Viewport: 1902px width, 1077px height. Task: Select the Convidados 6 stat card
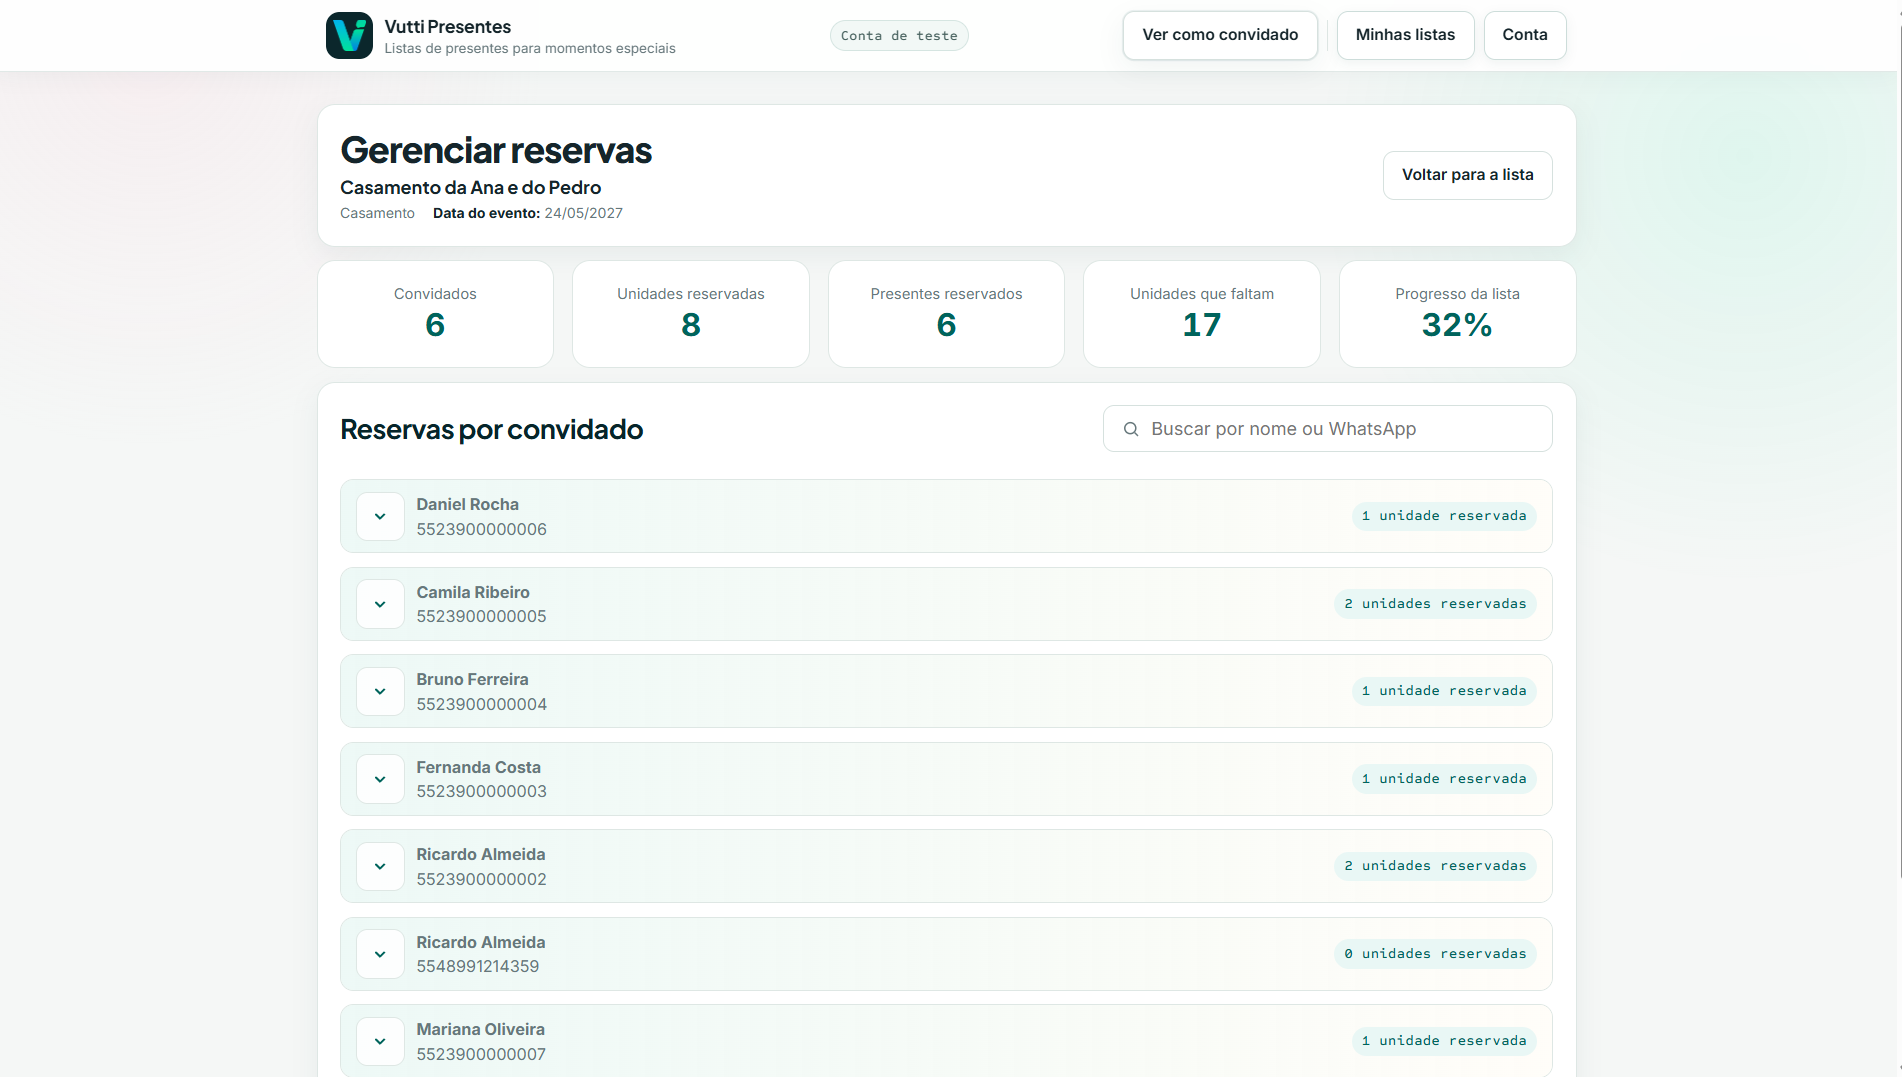point(435,314)
